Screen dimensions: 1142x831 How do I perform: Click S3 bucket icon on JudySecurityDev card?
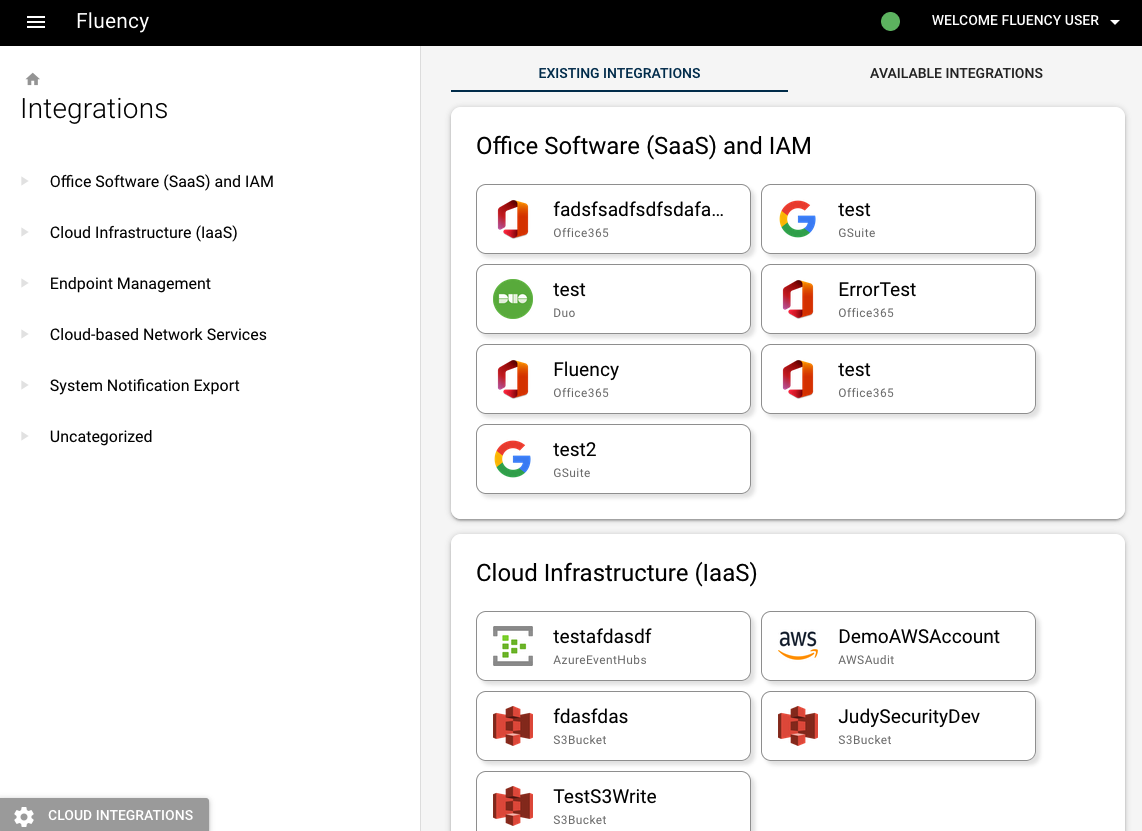tap(798, 726)
